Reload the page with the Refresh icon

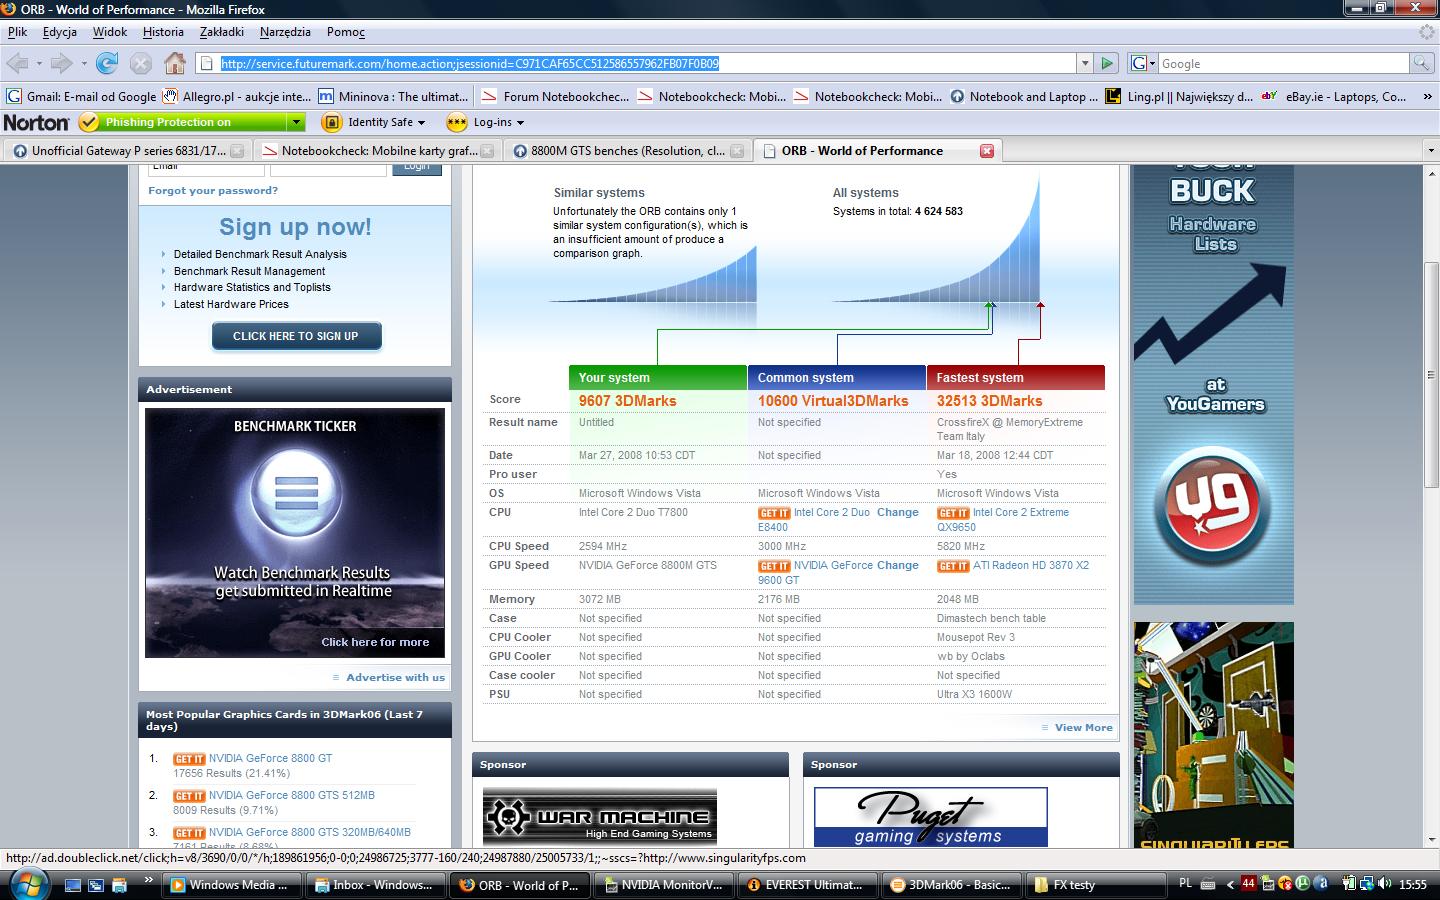coord(107,63)
